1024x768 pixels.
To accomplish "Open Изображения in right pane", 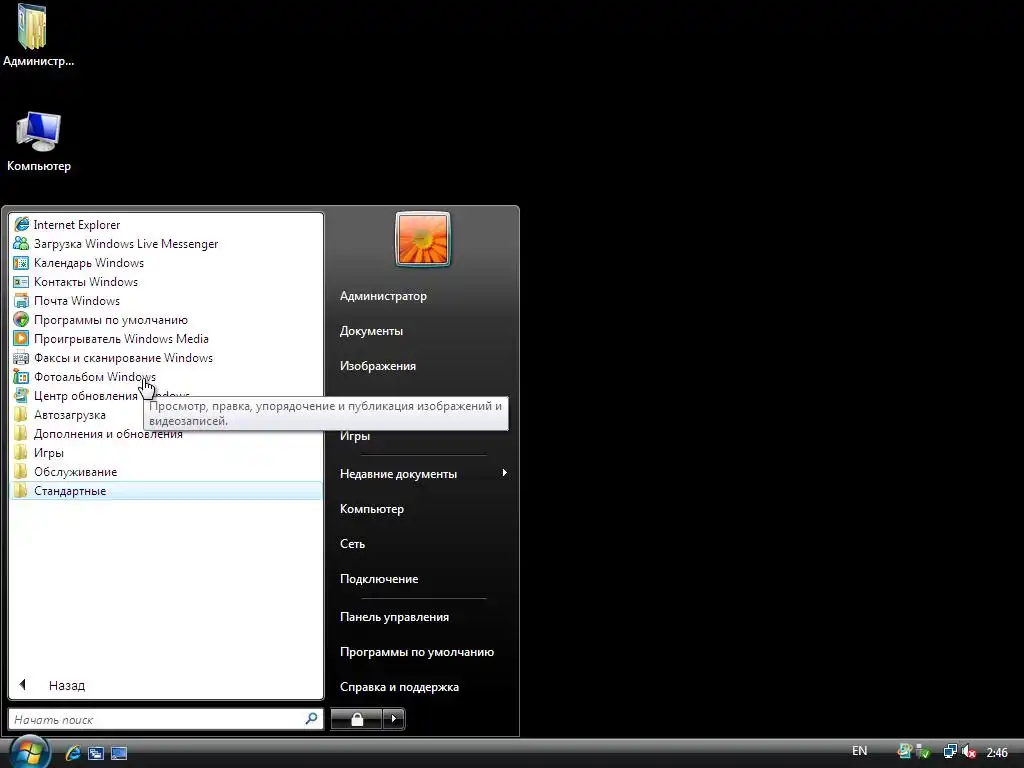I will [x=377, y=366].
